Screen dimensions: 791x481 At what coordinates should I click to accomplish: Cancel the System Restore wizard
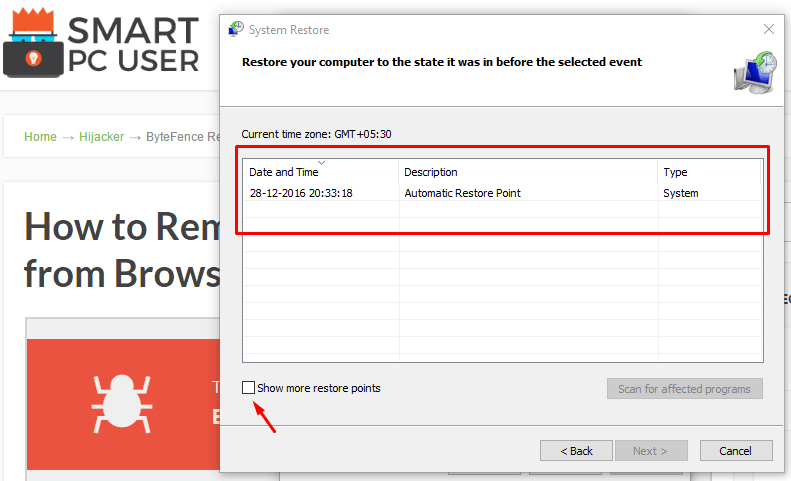coord(736,451)
